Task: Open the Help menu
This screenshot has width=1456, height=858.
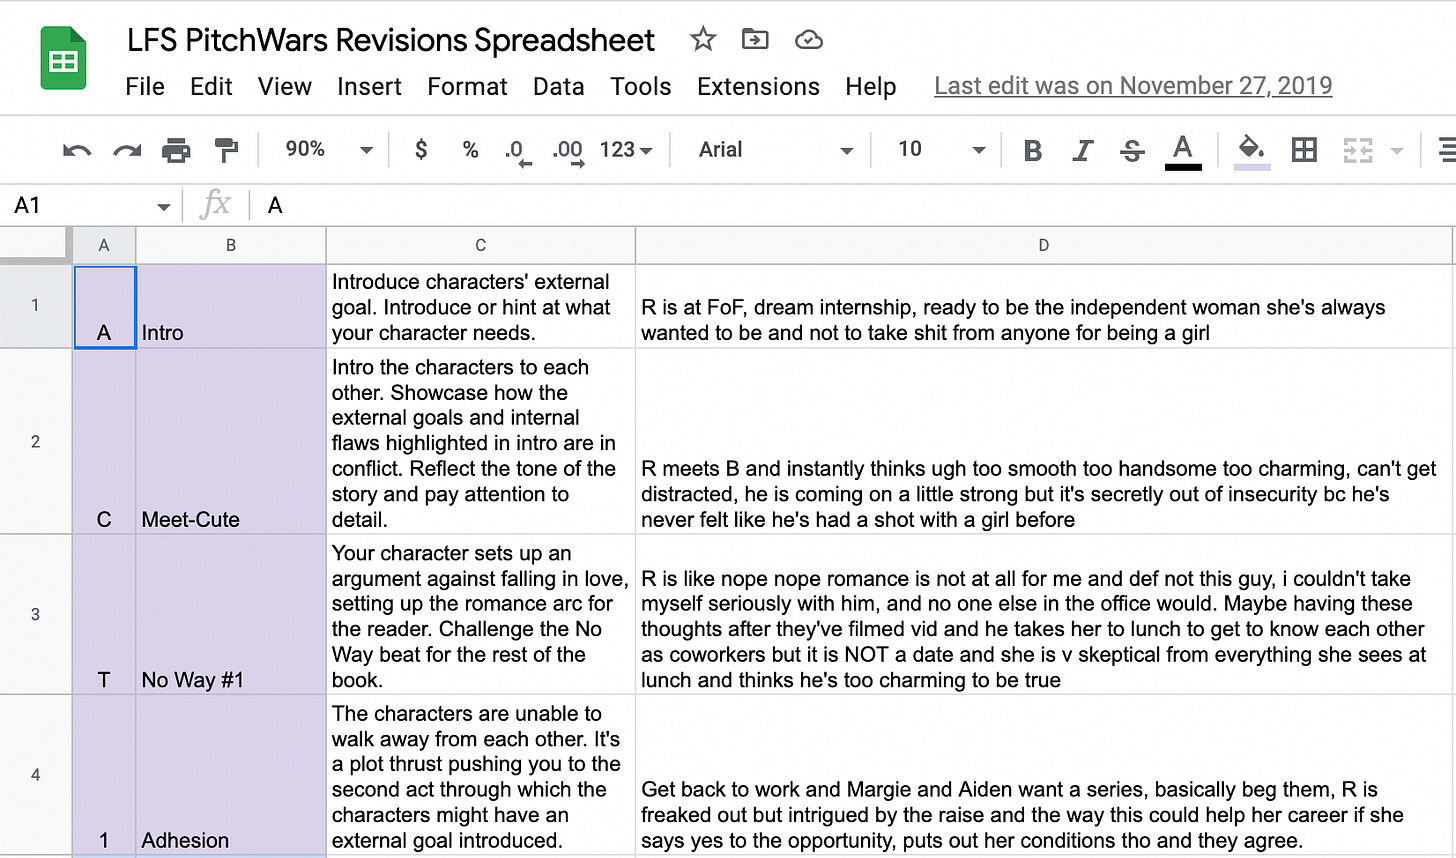Action: [x=870, y=86]
